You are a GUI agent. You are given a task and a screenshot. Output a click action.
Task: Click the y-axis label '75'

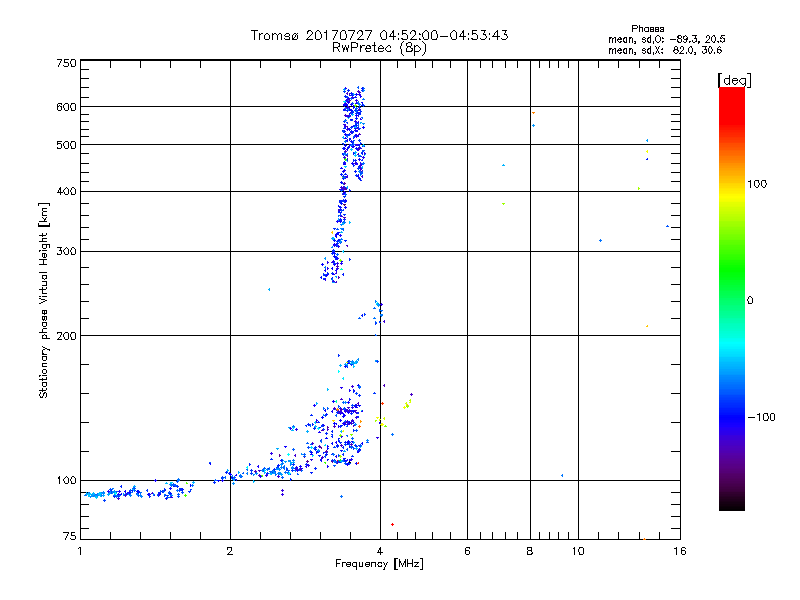(70, 536)
